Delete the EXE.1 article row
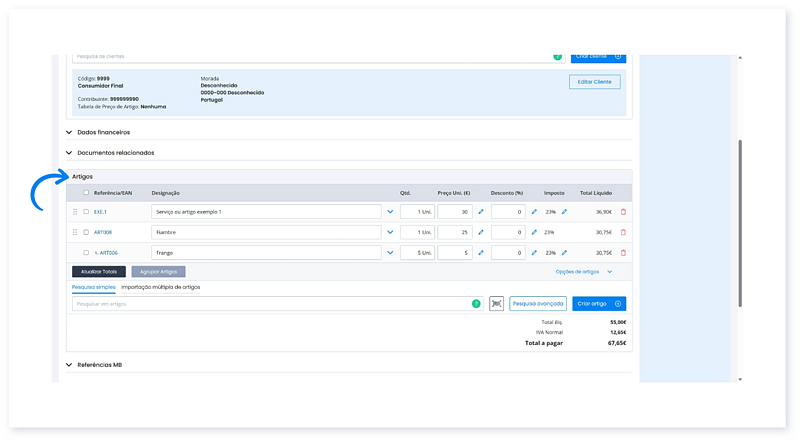 623,212
